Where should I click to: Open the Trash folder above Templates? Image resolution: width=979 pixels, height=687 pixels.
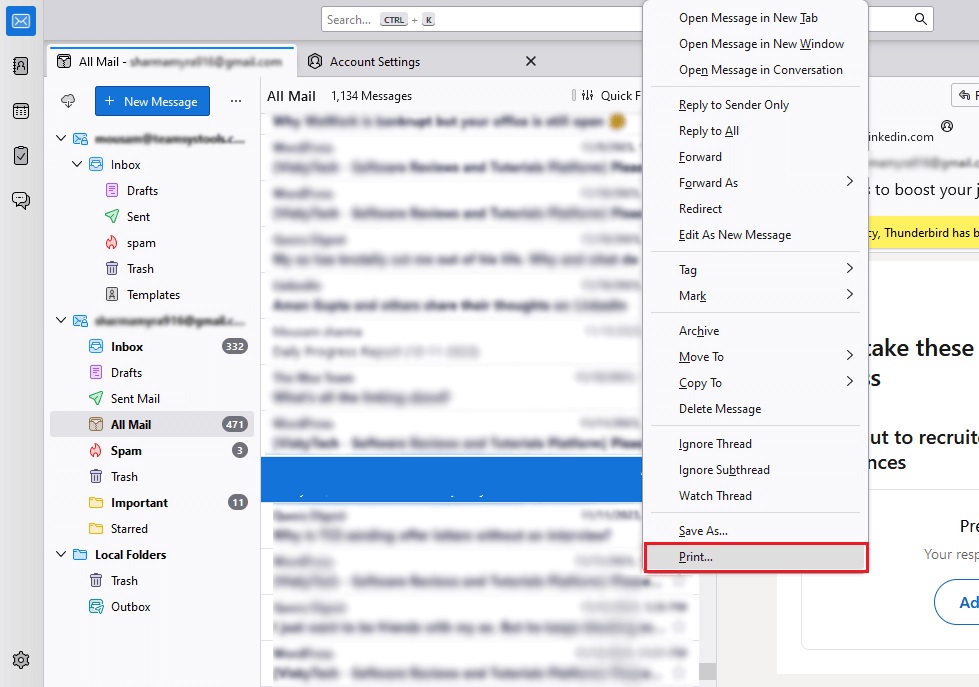[x=140, y=269]
